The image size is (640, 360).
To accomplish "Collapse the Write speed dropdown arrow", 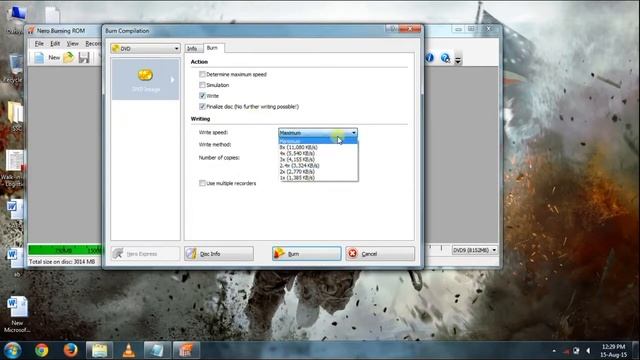I will point(353,133).
